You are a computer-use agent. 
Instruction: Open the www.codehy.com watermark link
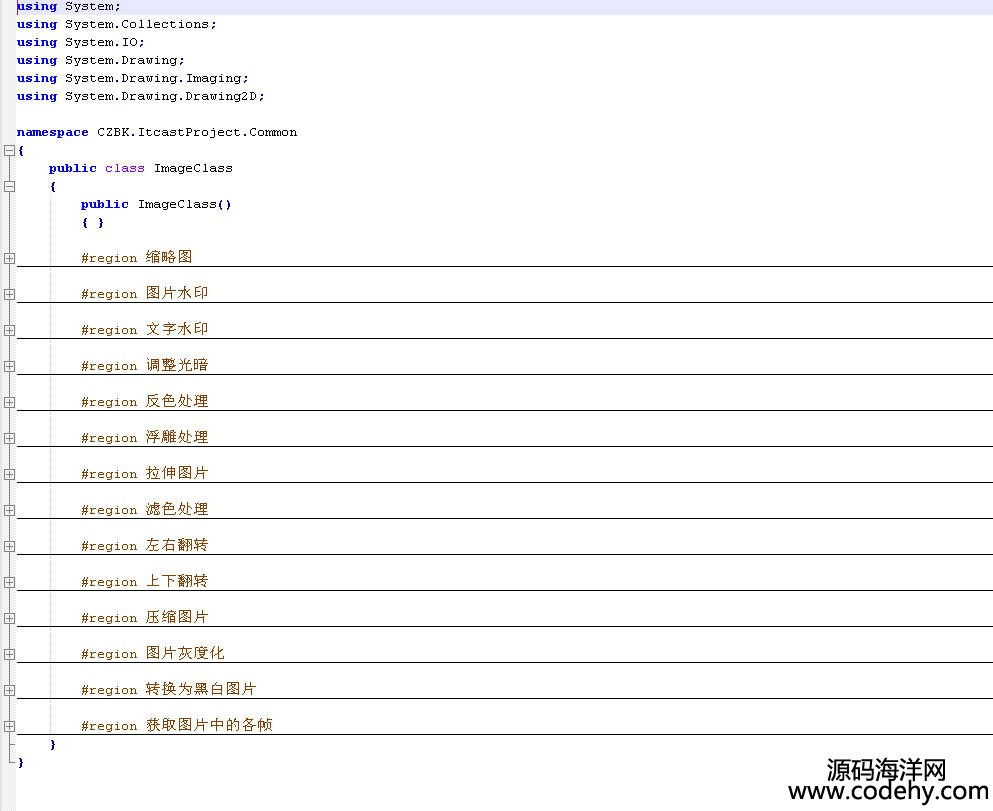click(887, 791)
